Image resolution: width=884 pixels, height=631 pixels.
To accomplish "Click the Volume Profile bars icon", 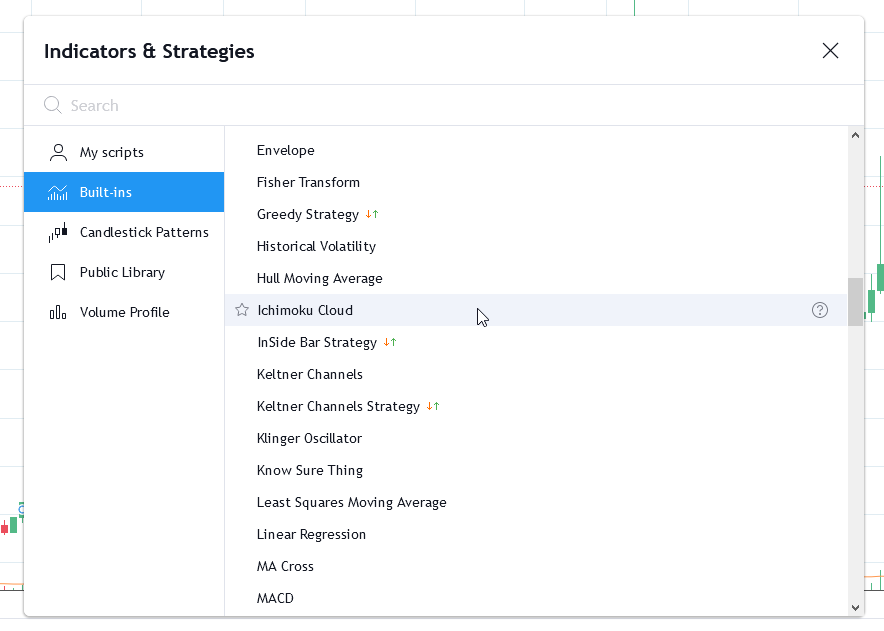I will pos(58,312).
